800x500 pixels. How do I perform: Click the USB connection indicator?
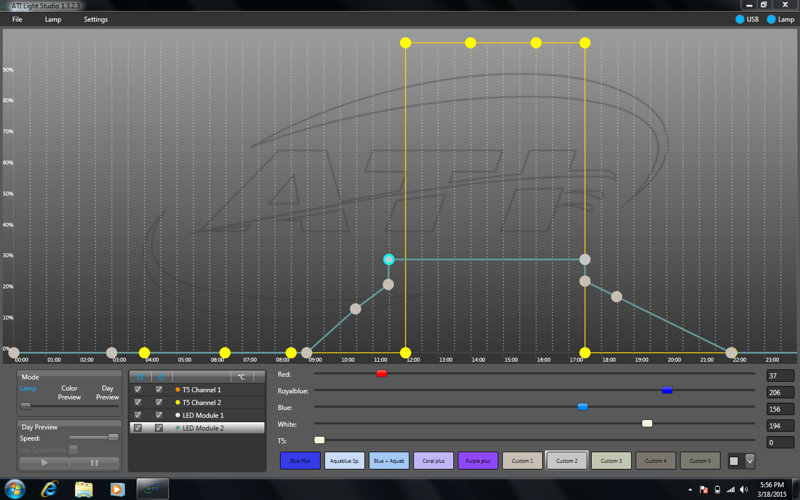click(747, 19)
